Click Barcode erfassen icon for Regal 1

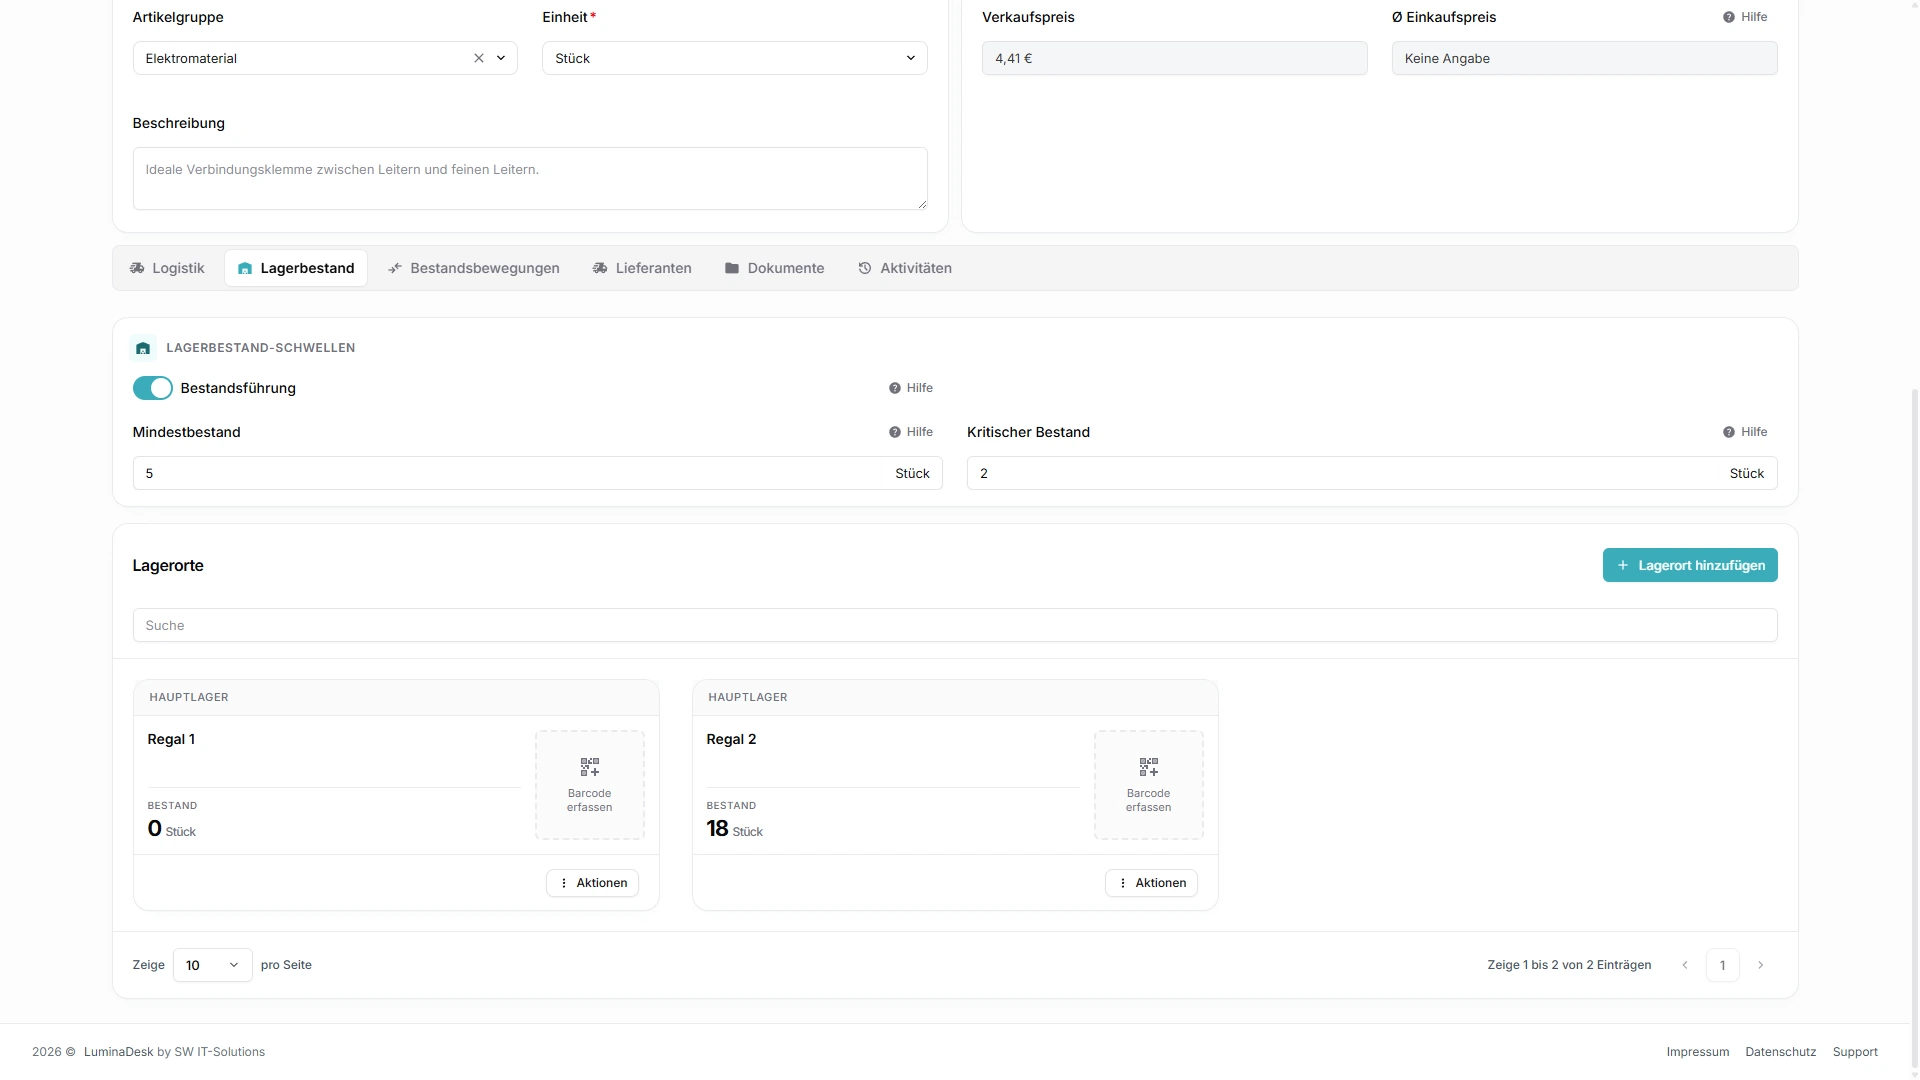tap(590, 767)
